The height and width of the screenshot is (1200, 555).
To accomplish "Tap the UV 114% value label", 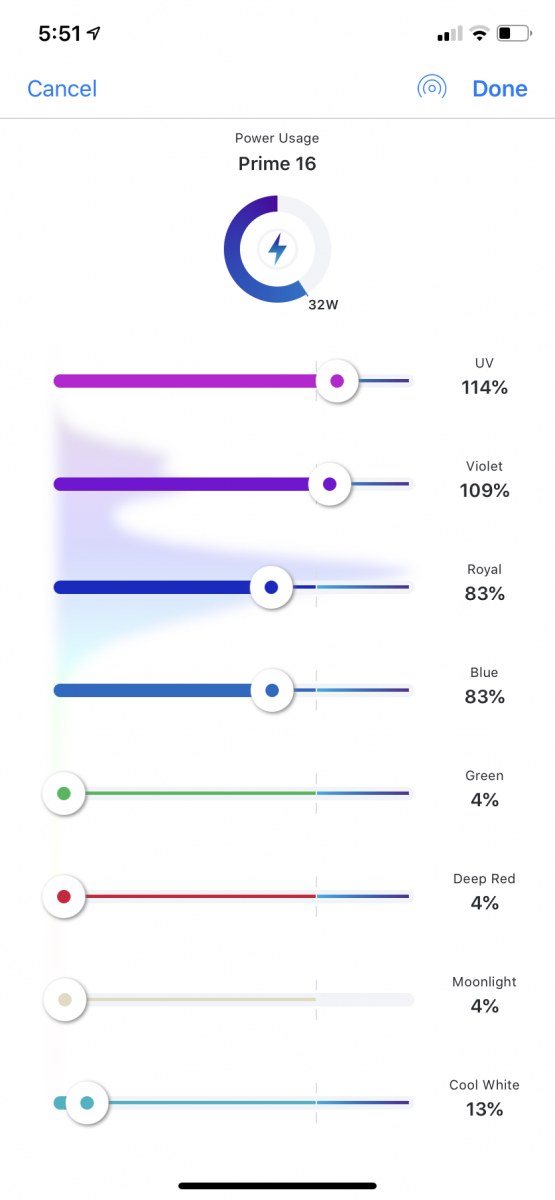I will [x=485, y=387].
